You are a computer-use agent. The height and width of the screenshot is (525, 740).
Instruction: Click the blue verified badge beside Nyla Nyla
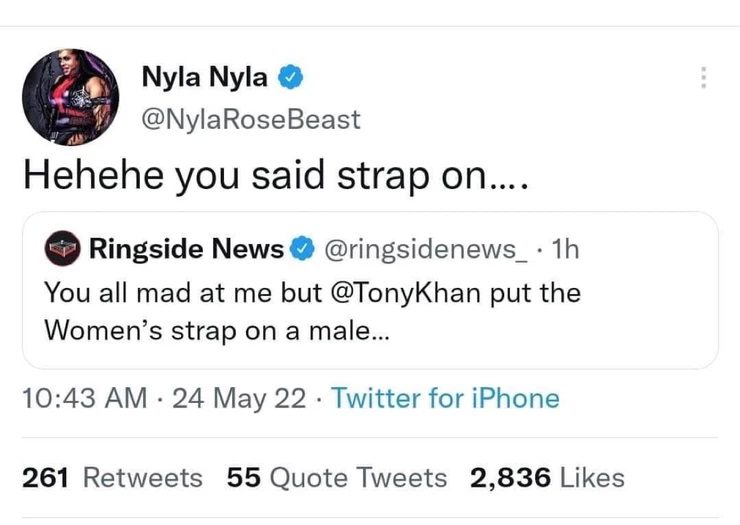(x=290, y=77)
